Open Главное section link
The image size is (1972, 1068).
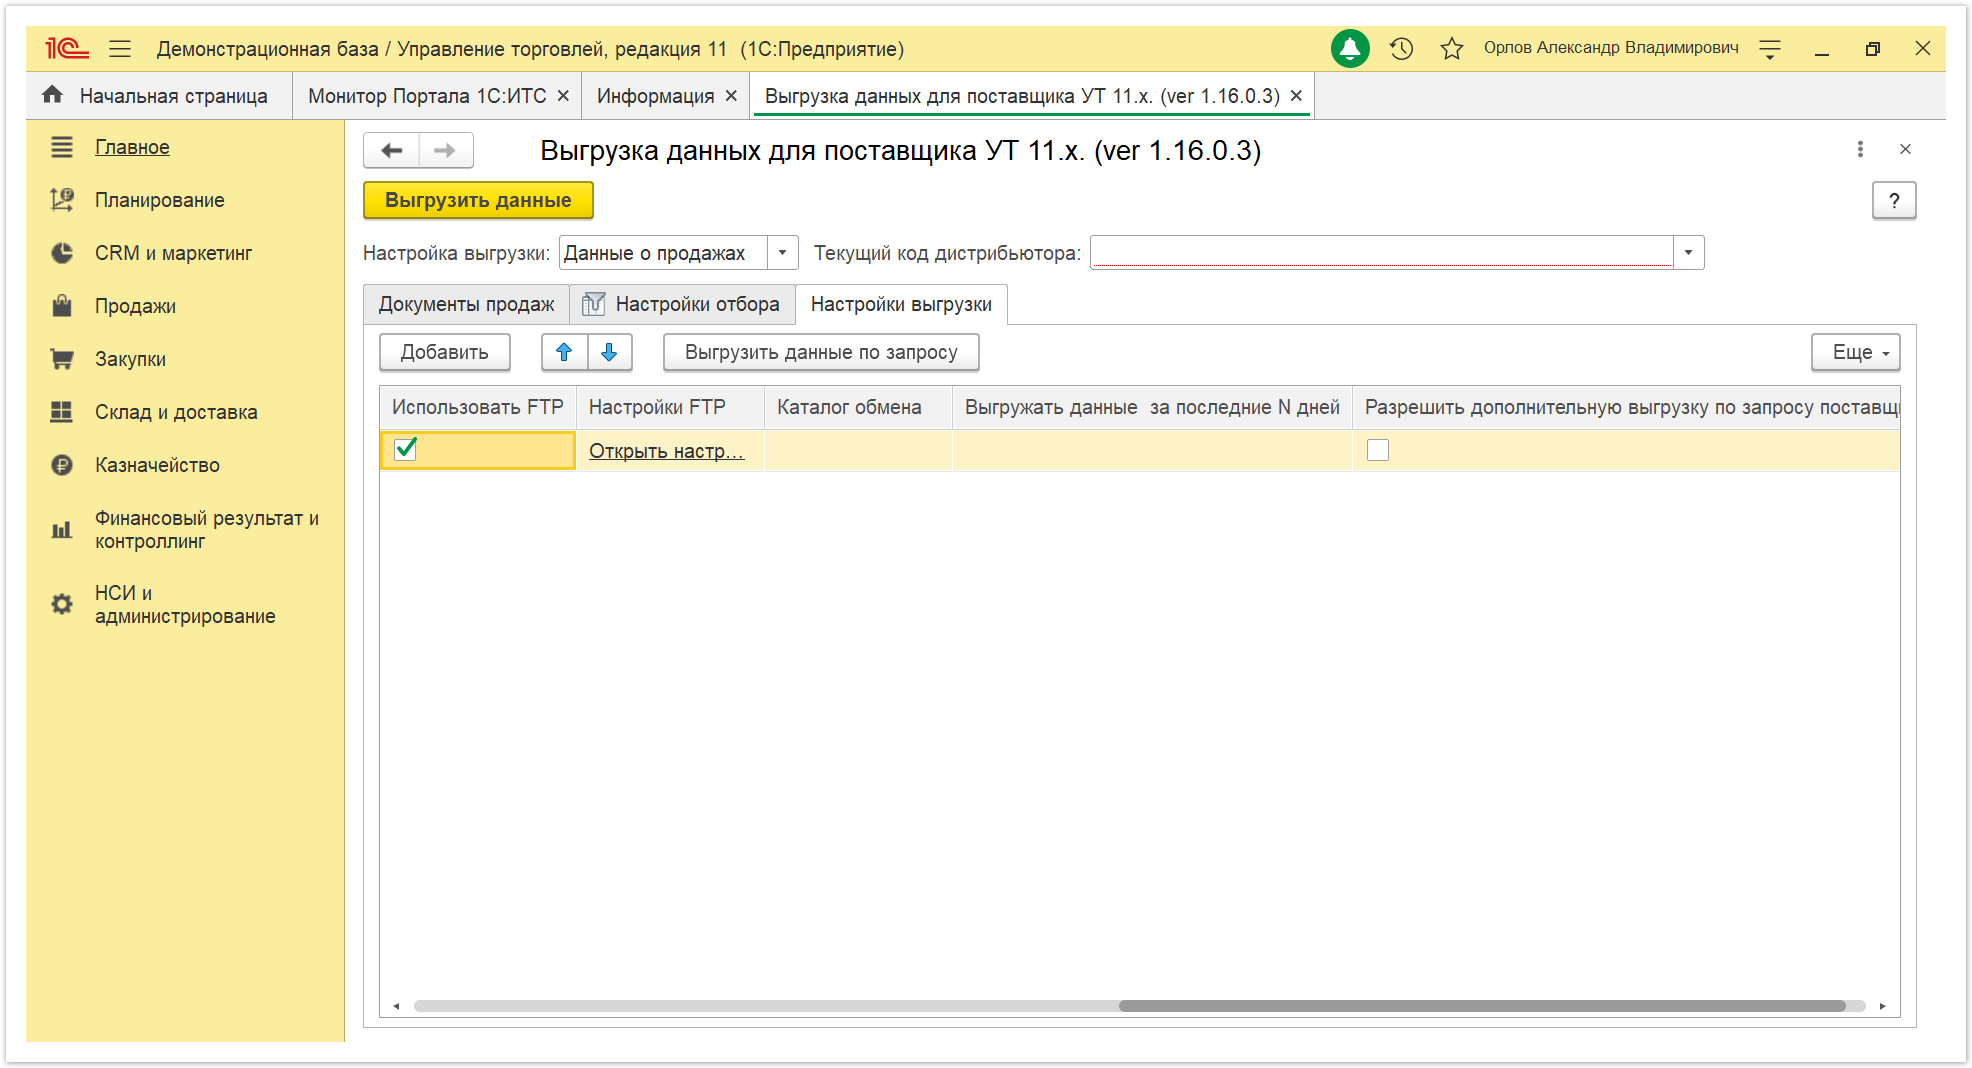(132, 147)
